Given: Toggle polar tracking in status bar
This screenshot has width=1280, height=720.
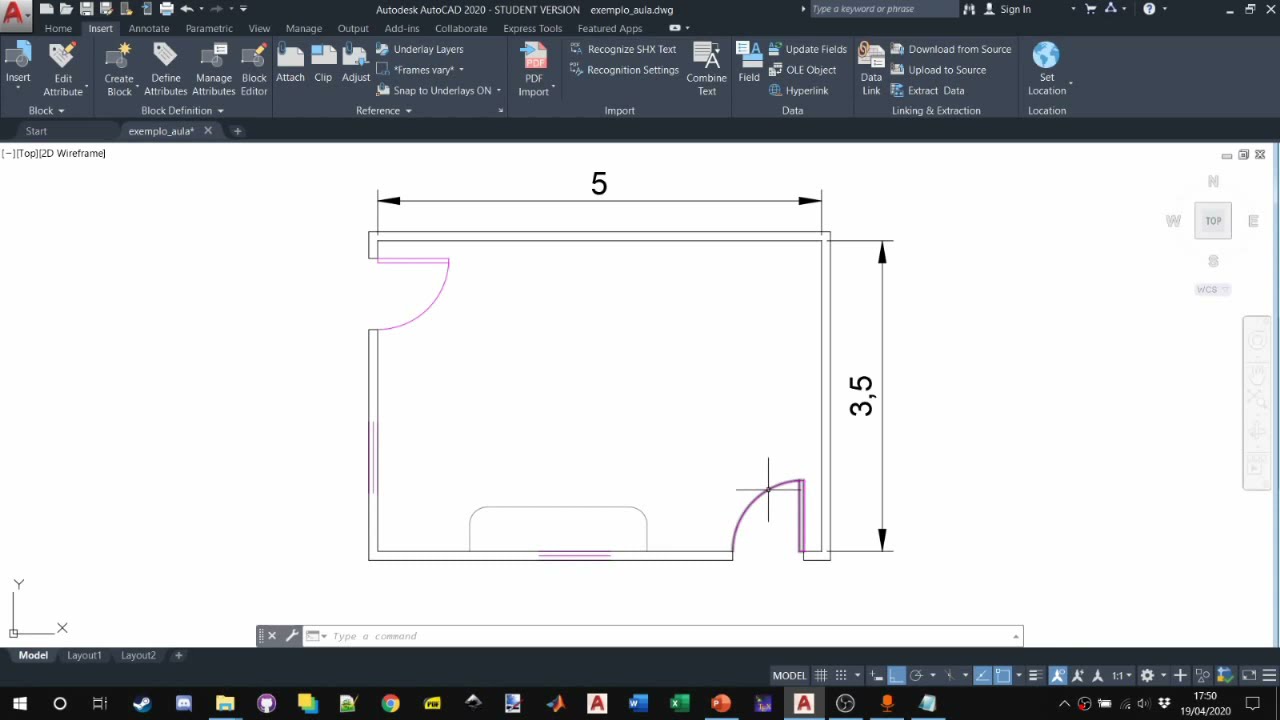Looking at the screenshot, I should [915, 675].
